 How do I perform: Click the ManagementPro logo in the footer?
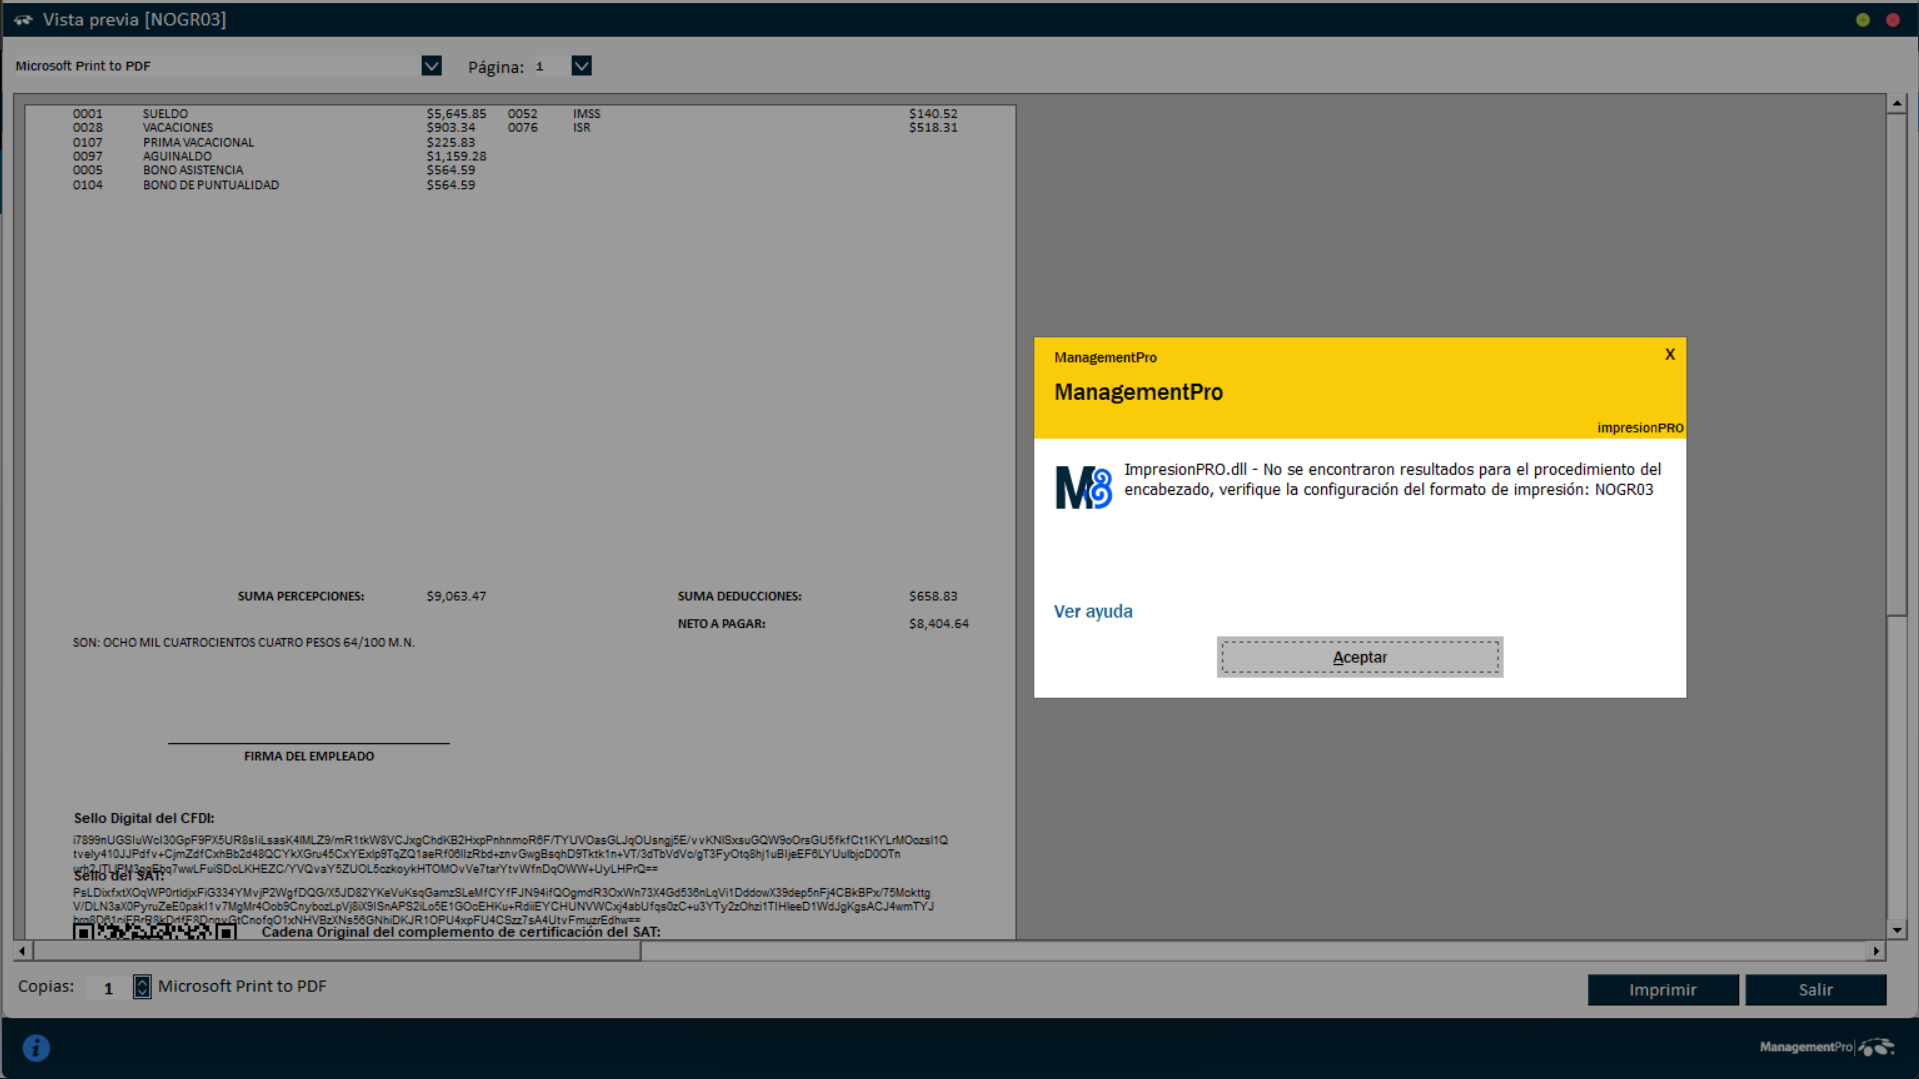1825,1047
